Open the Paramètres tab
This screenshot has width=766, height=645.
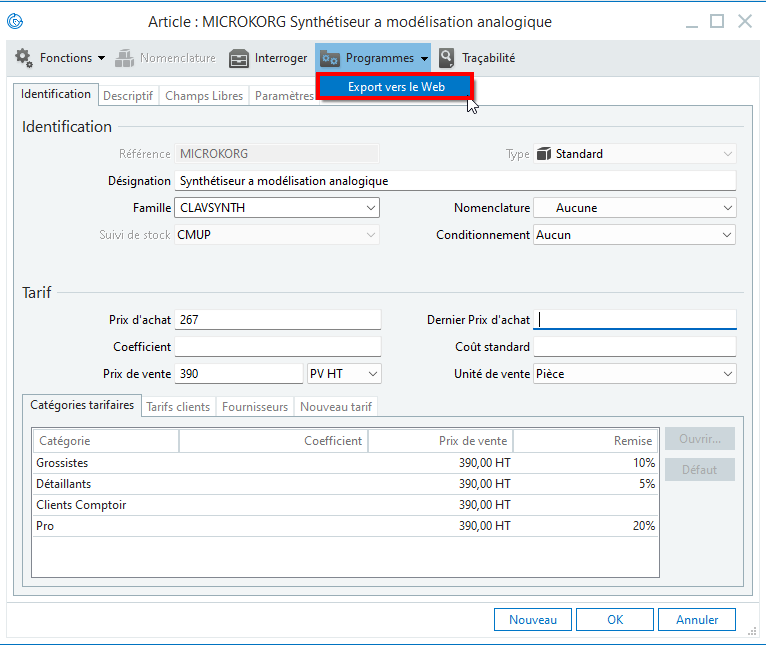pyautogui.click(x=283, y=96)
